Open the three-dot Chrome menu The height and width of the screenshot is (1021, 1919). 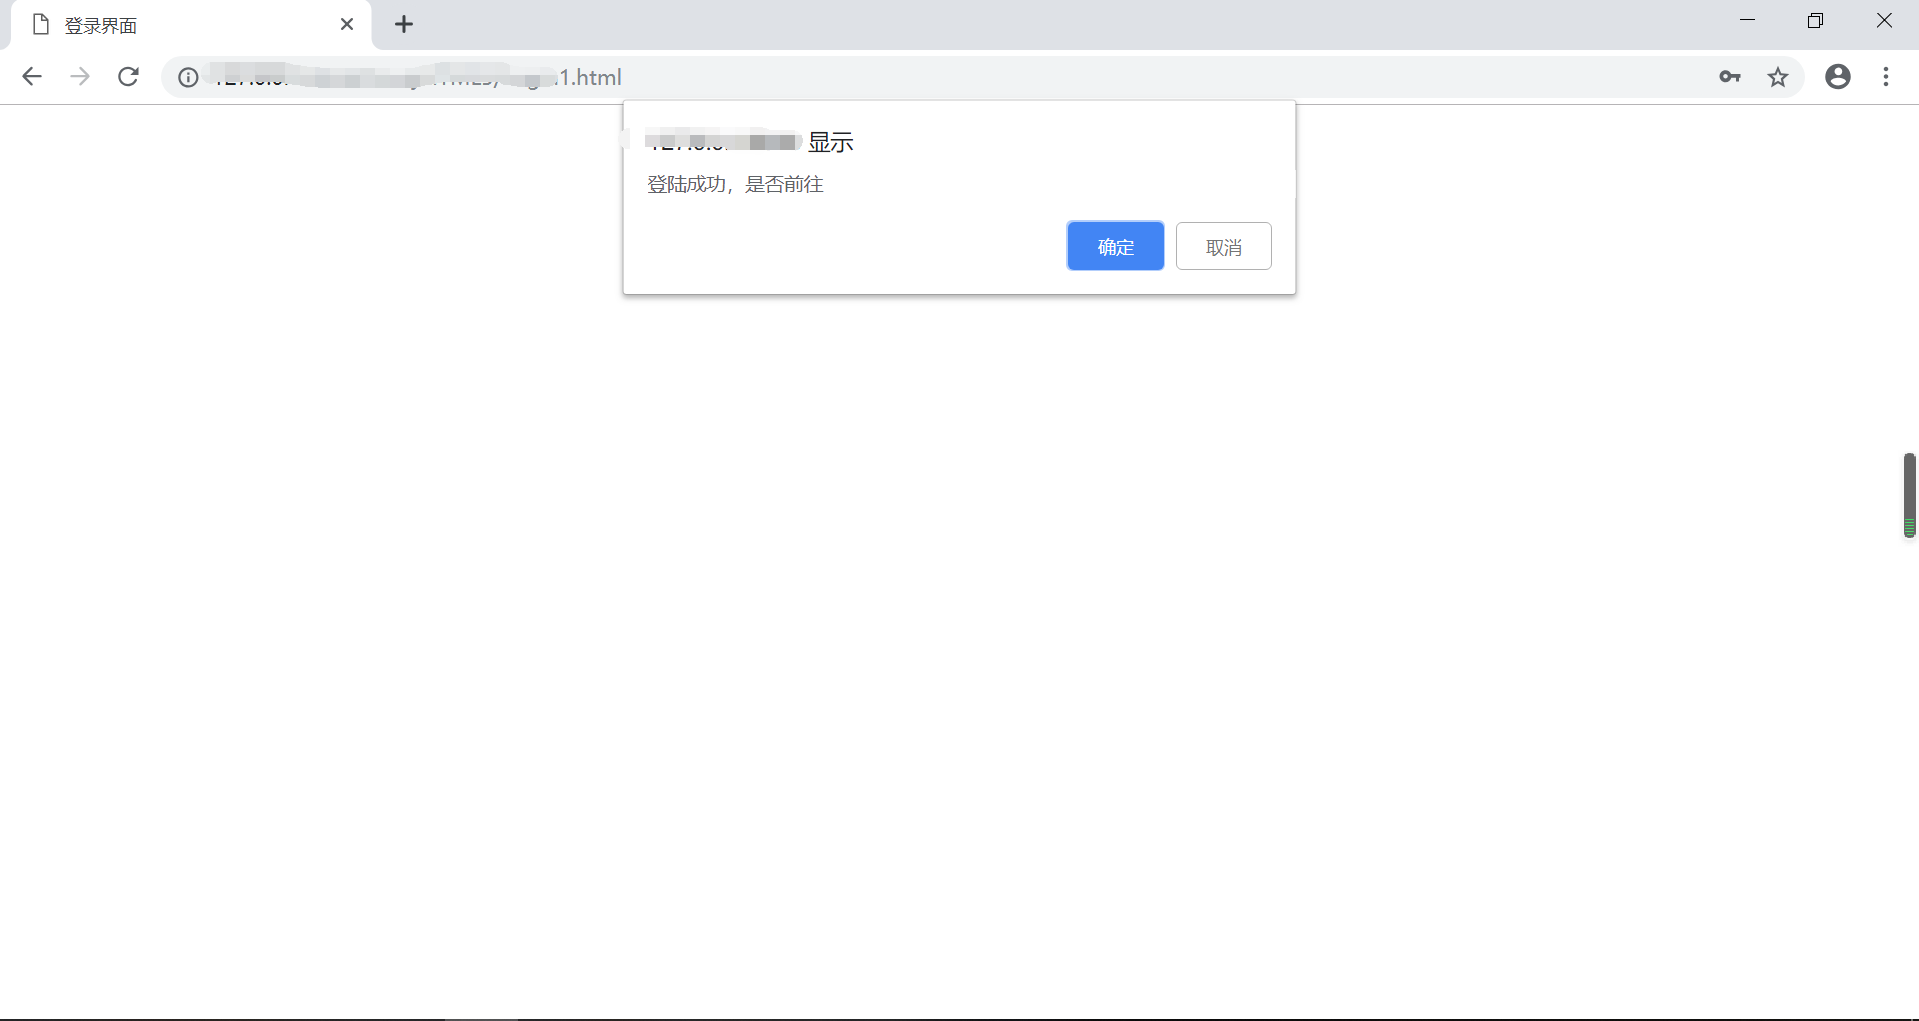coord(1886,76)
